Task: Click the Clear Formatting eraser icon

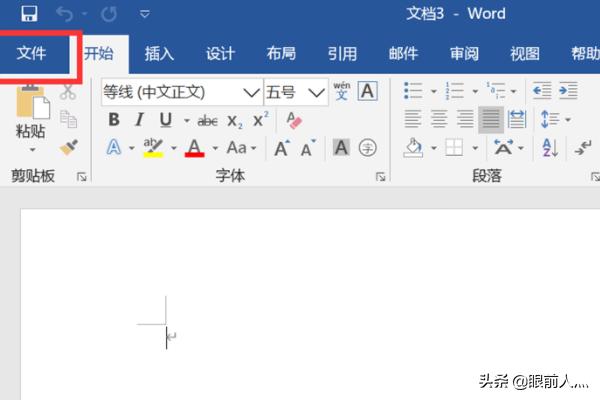Action: pos(294,120)
